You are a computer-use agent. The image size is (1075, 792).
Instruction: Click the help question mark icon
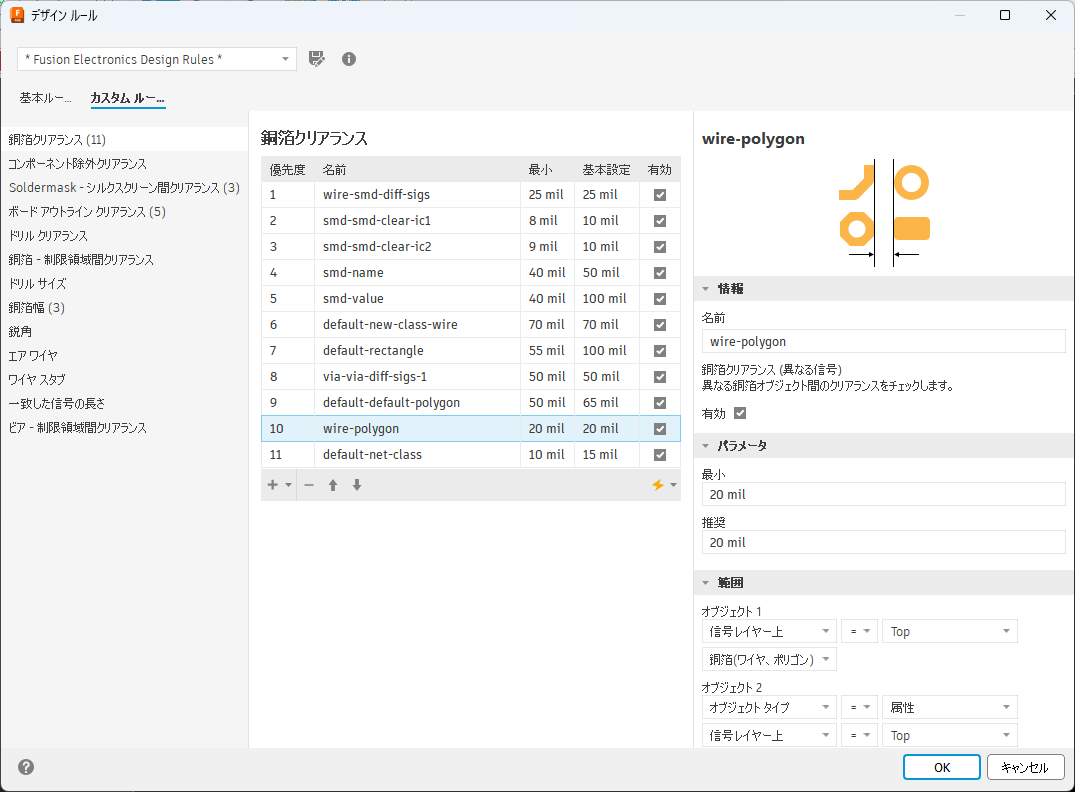[26, 767]
